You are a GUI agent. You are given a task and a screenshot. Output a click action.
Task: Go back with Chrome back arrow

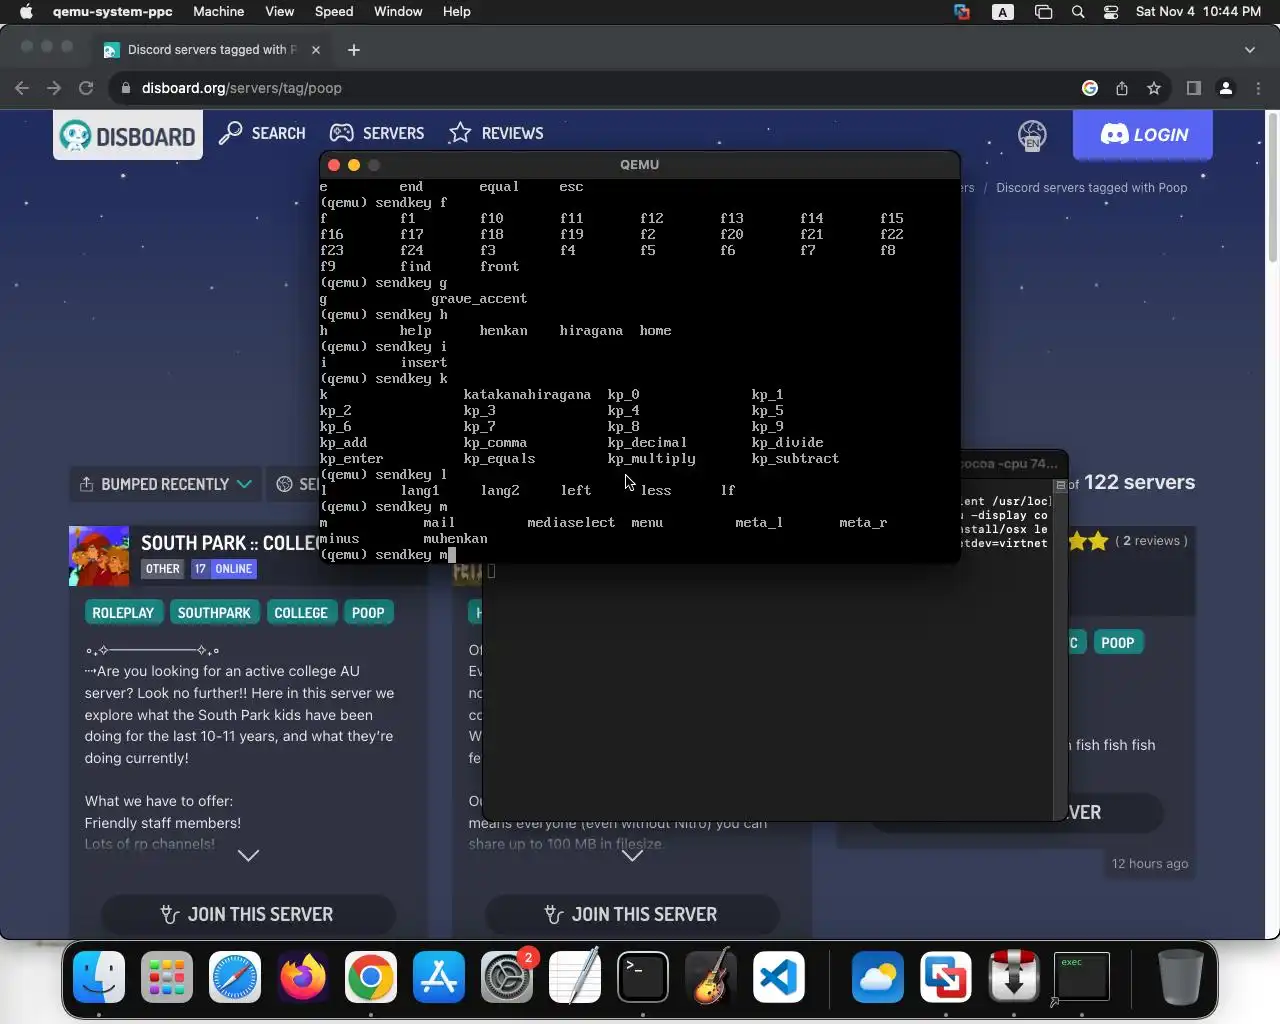pos(22,88)
